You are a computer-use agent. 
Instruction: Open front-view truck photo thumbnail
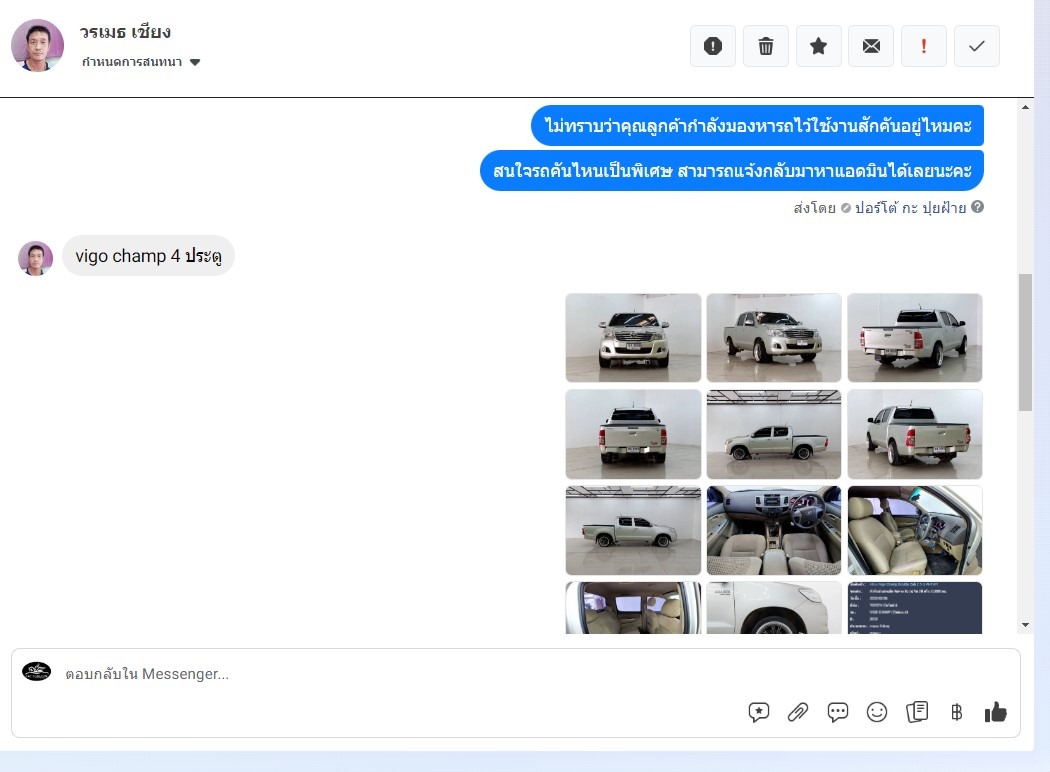pos(633,338)
